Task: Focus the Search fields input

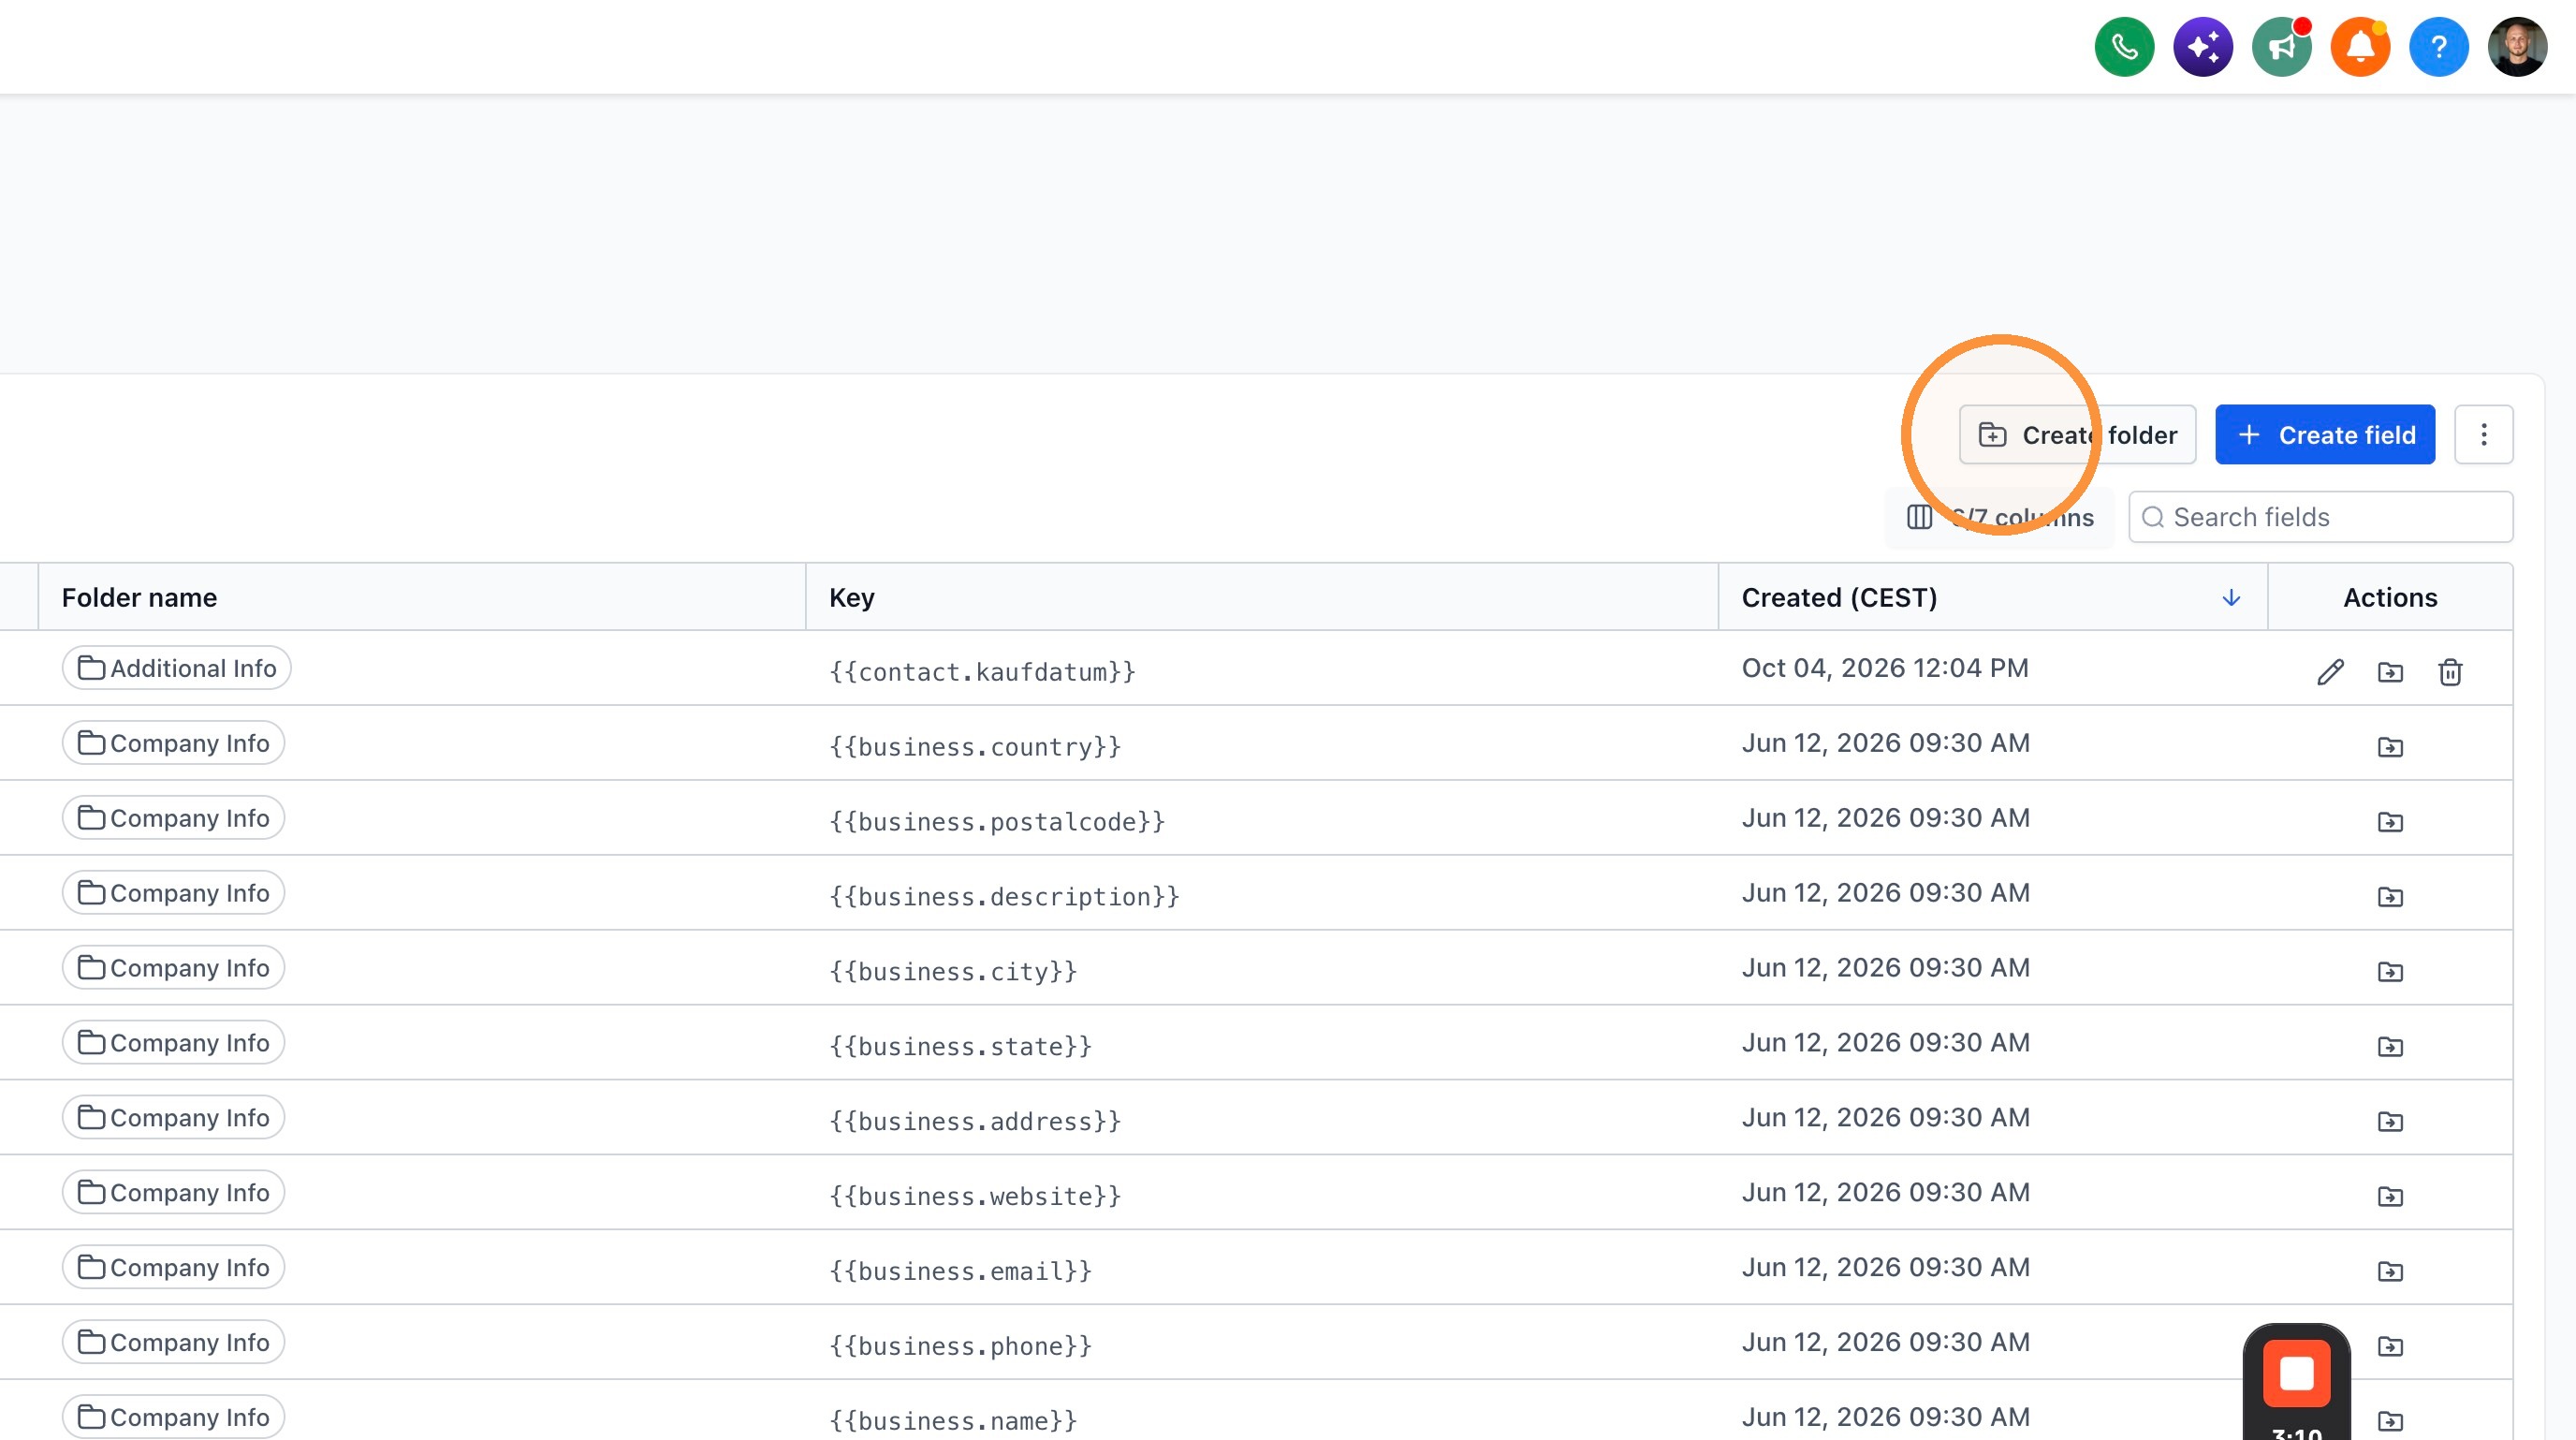Action: pyautogui.click(x=2320, y=518)
